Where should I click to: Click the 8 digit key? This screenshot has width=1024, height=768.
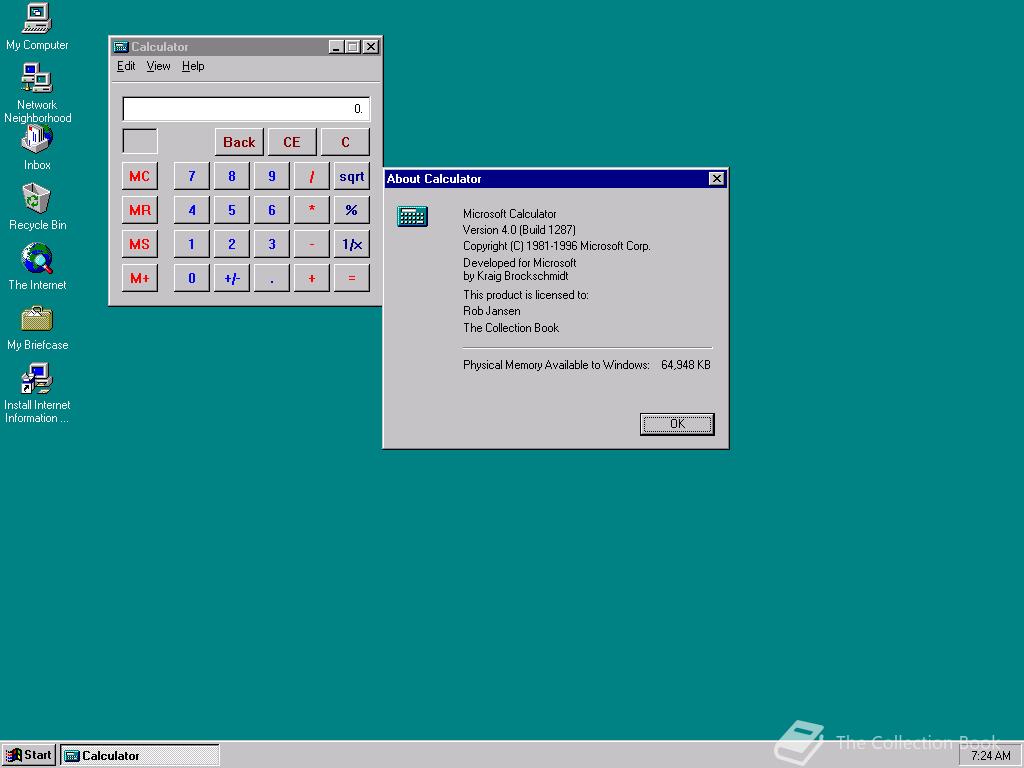point(232,176)
